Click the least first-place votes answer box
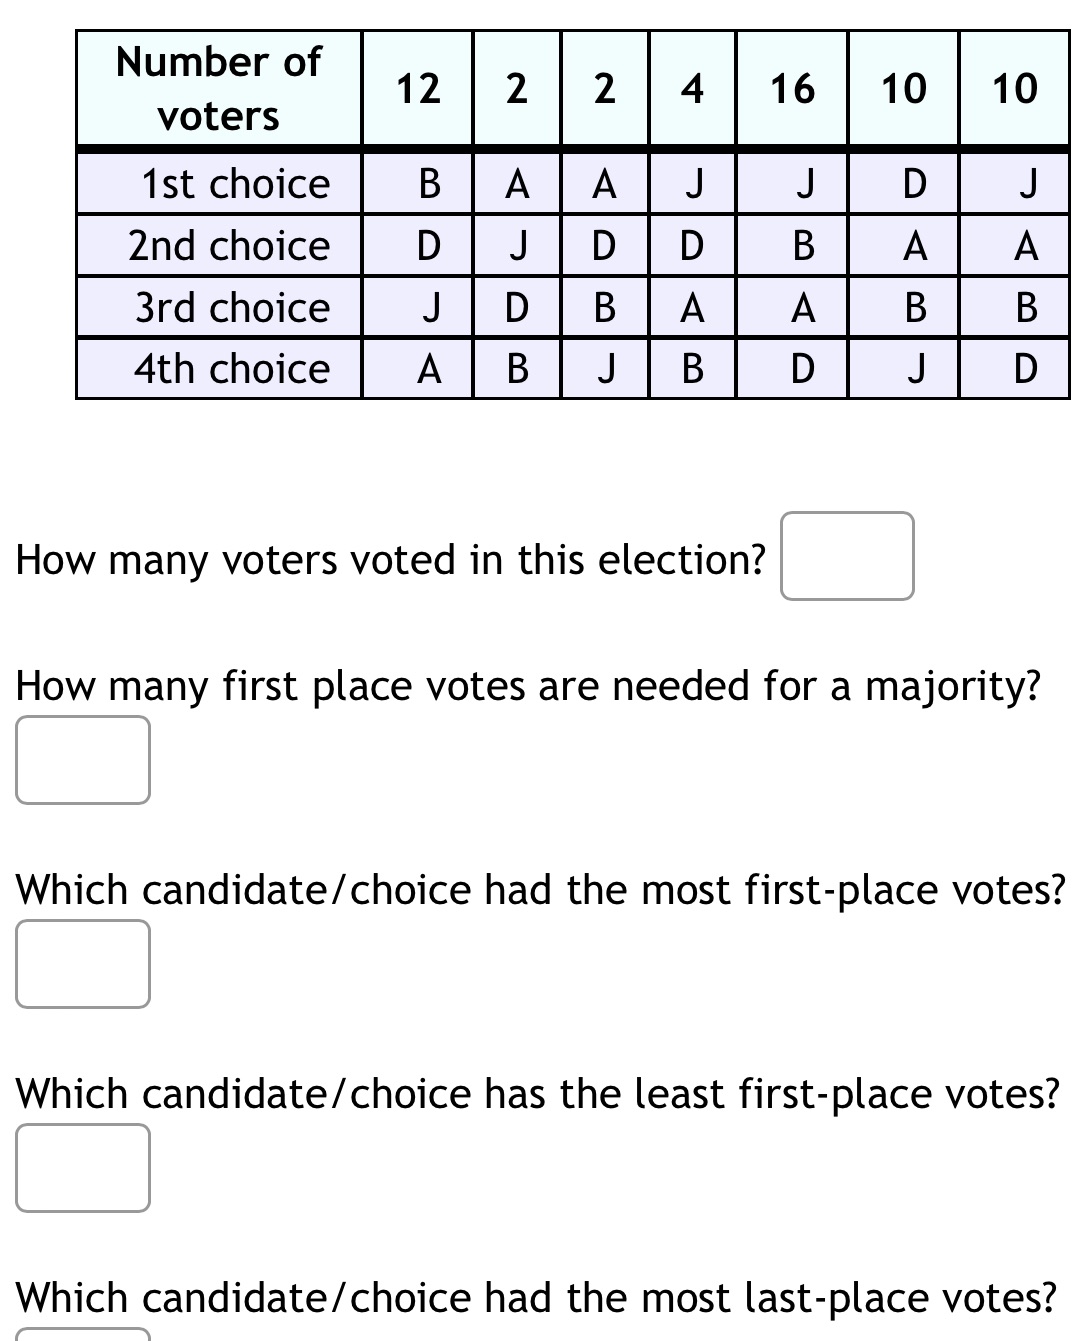The width and height of the screenshot is (1080, 1341). coord(83,1168)
